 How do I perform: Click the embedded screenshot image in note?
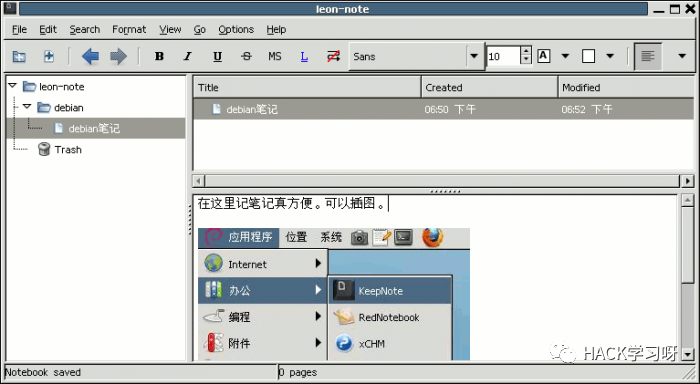point(334,294)
